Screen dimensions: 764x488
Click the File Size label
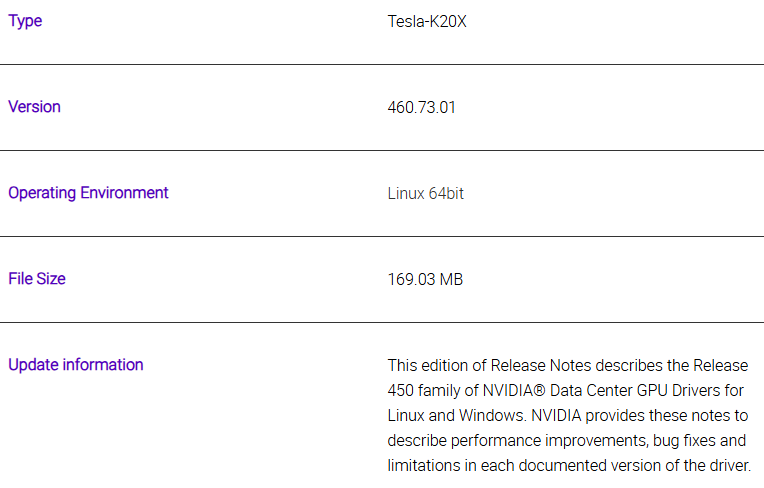click(37, 279)
